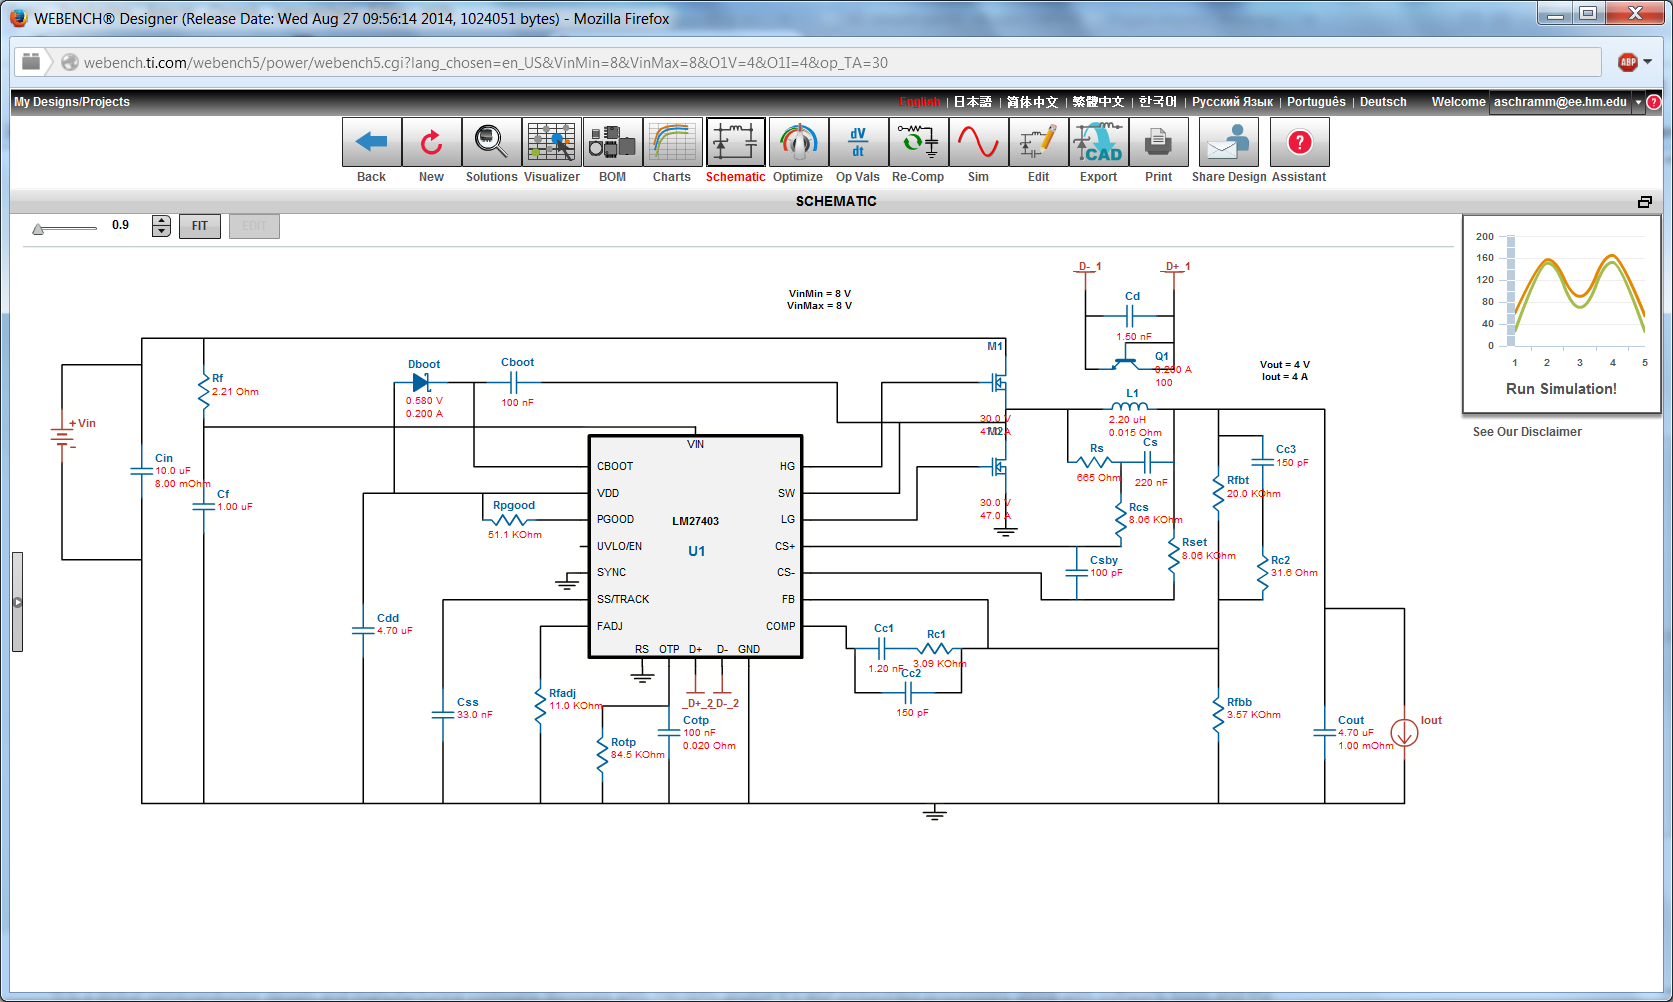This screenshot has width=1673, height=1002.
Task: Open the Adblock Plus dropdown arrow
Action: click(x=1648, y=62)
